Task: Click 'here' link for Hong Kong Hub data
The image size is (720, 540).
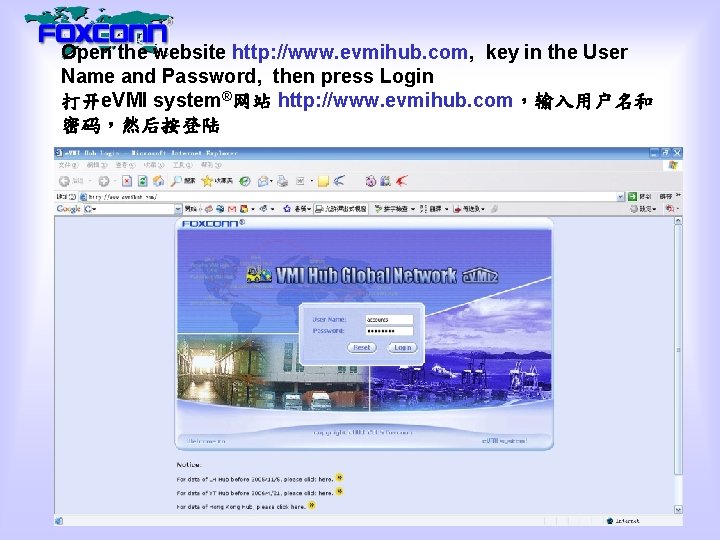Action: 298,507
